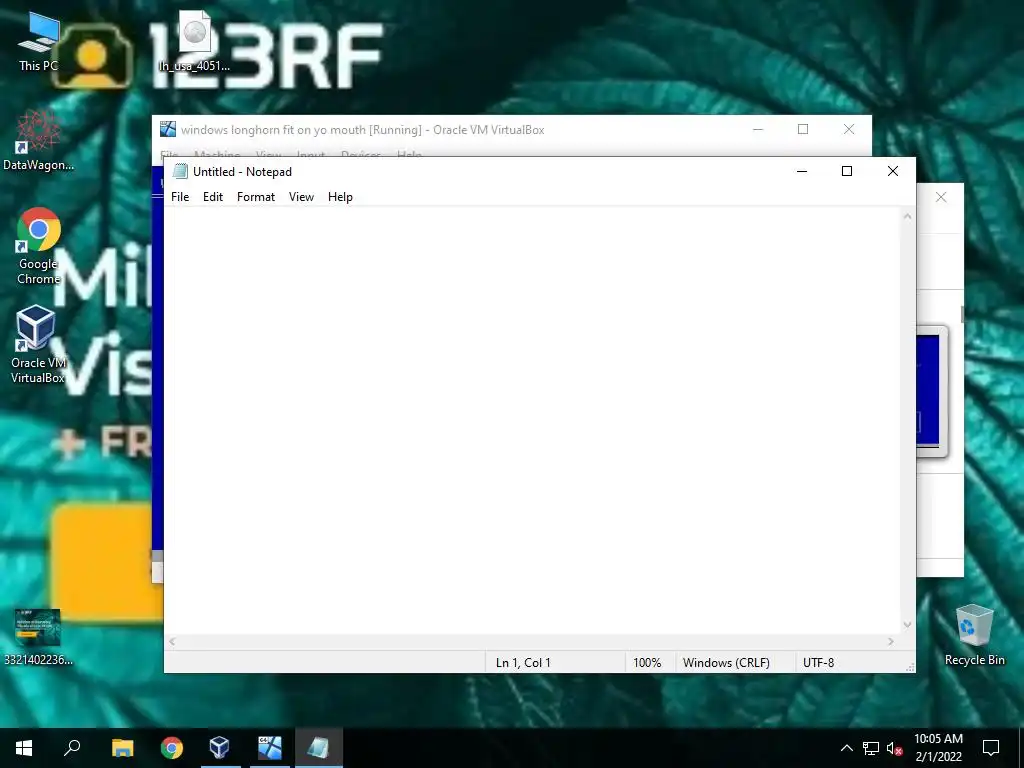
Task: Switch to VirtualBox Manager in the taskbar
Action: (220, 748)
